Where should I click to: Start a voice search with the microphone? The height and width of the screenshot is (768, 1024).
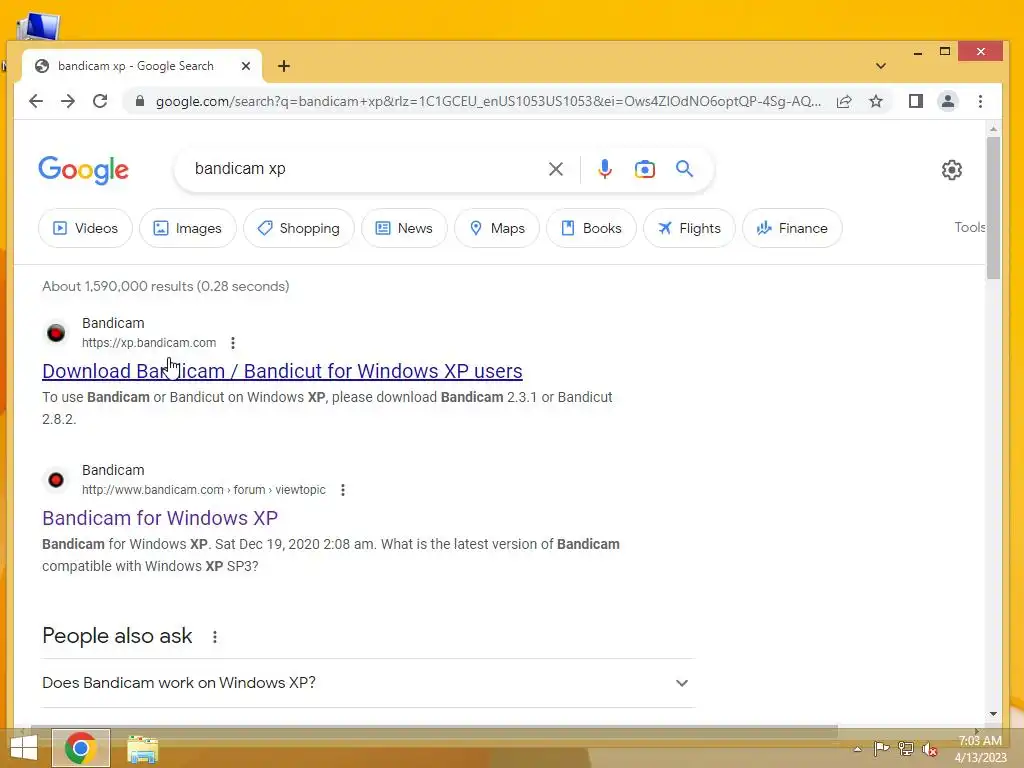(605, 169)
